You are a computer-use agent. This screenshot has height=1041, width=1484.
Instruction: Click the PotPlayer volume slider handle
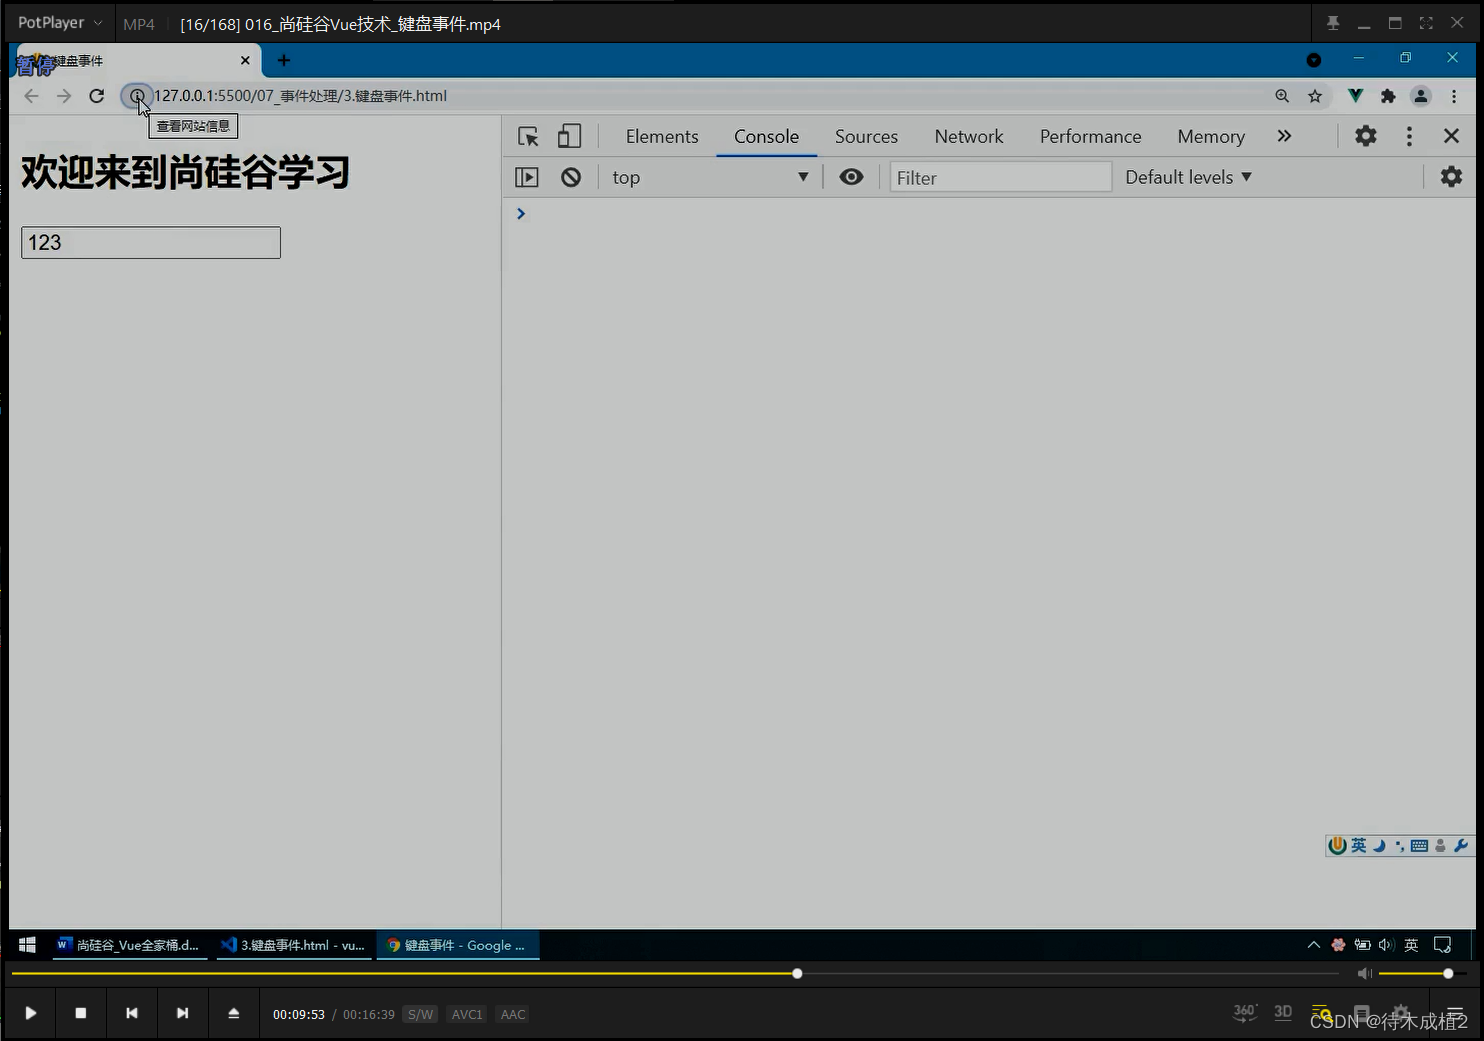(x=1448, y=973)
